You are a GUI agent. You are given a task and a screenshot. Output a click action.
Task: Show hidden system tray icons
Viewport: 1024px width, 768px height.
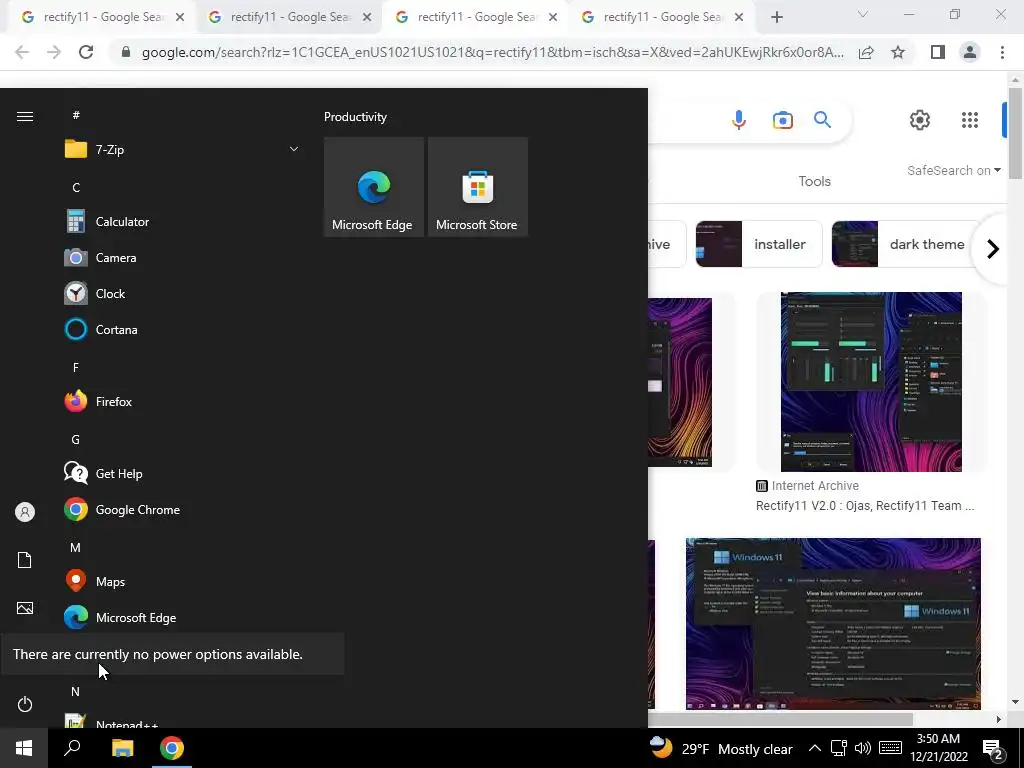[814, 748]
